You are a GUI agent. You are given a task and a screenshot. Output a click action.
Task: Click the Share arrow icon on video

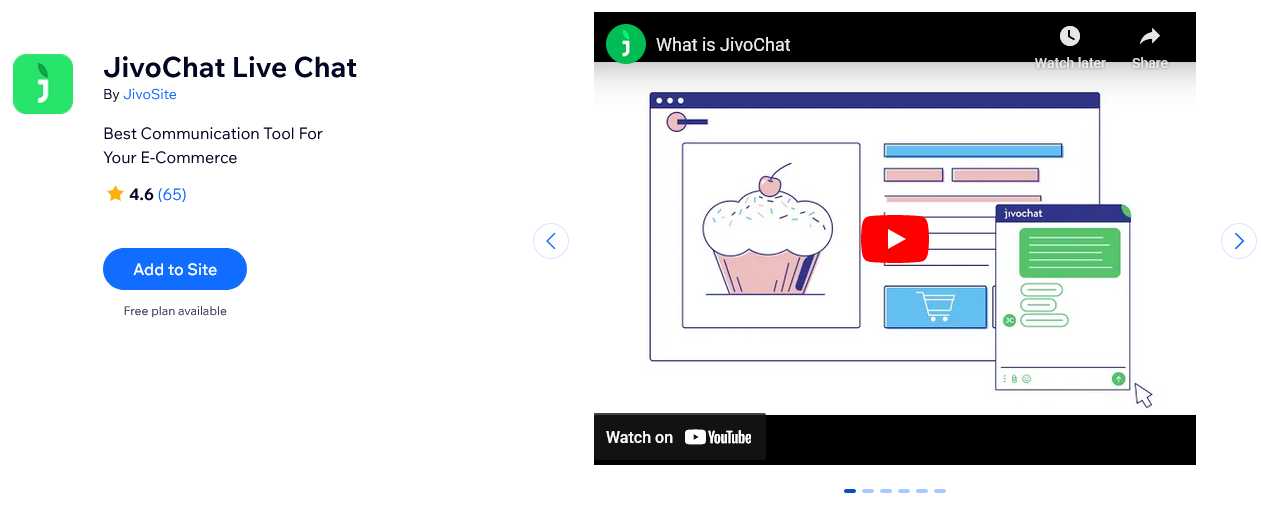1149,37
